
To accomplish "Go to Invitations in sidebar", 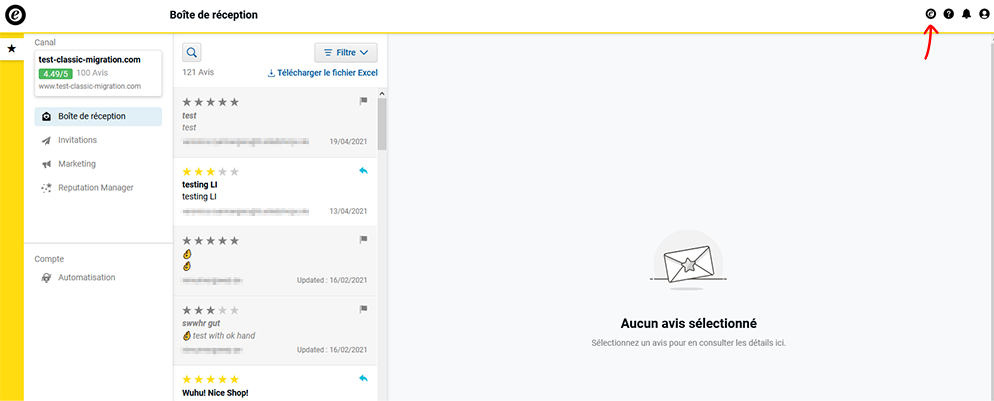I will pyautogui.click(x=84, y=140).
